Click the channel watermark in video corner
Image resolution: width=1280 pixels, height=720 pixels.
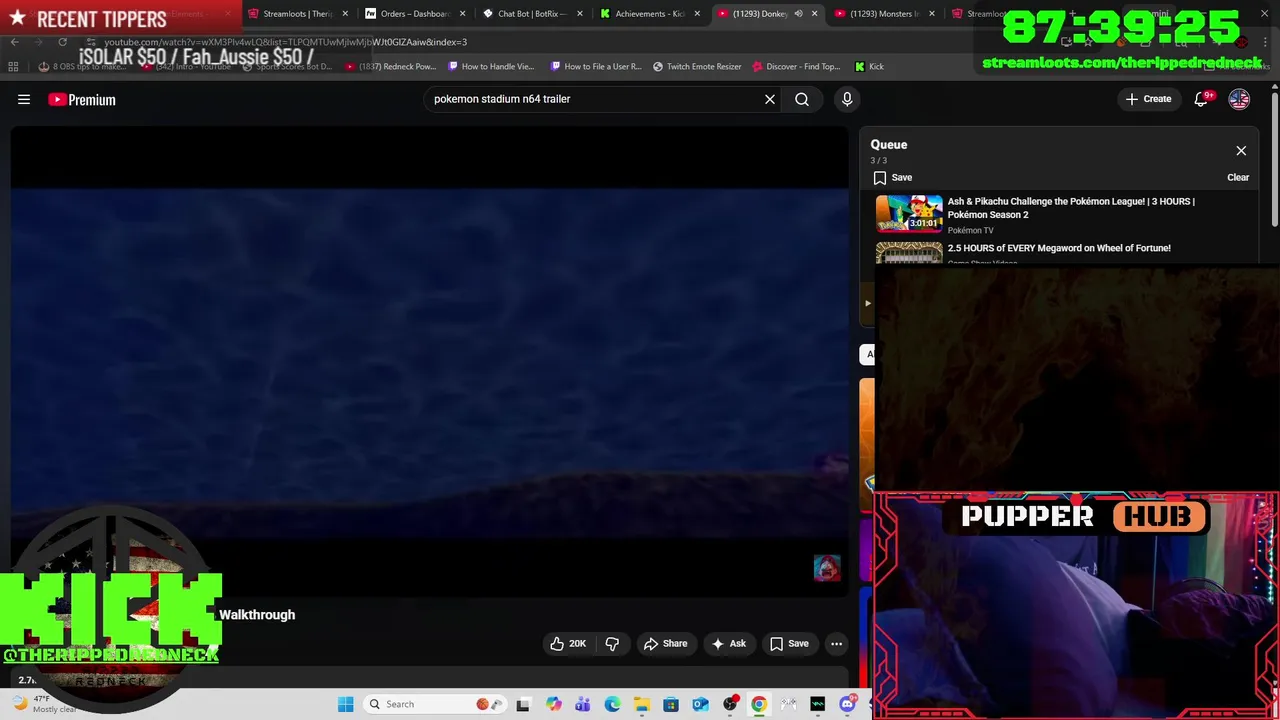[x=827, y=568]
